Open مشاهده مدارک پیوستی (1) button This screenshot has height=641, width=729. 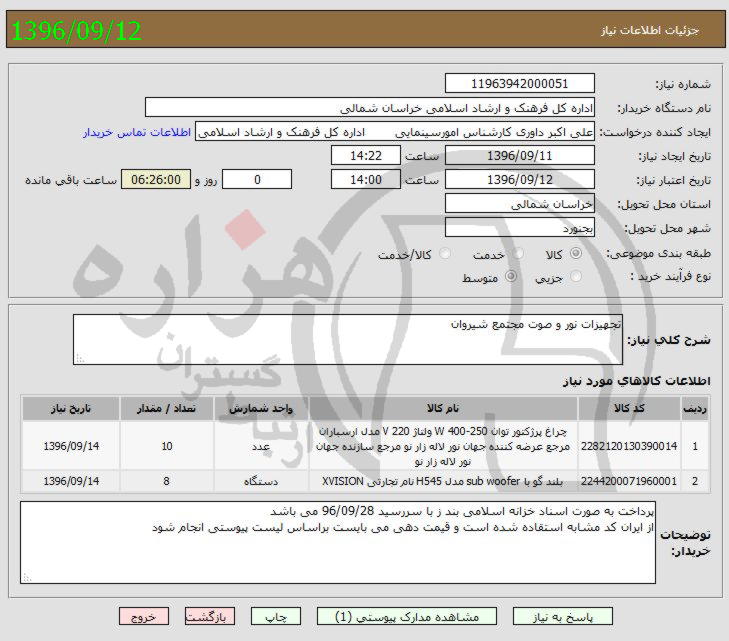coord(407,616)
